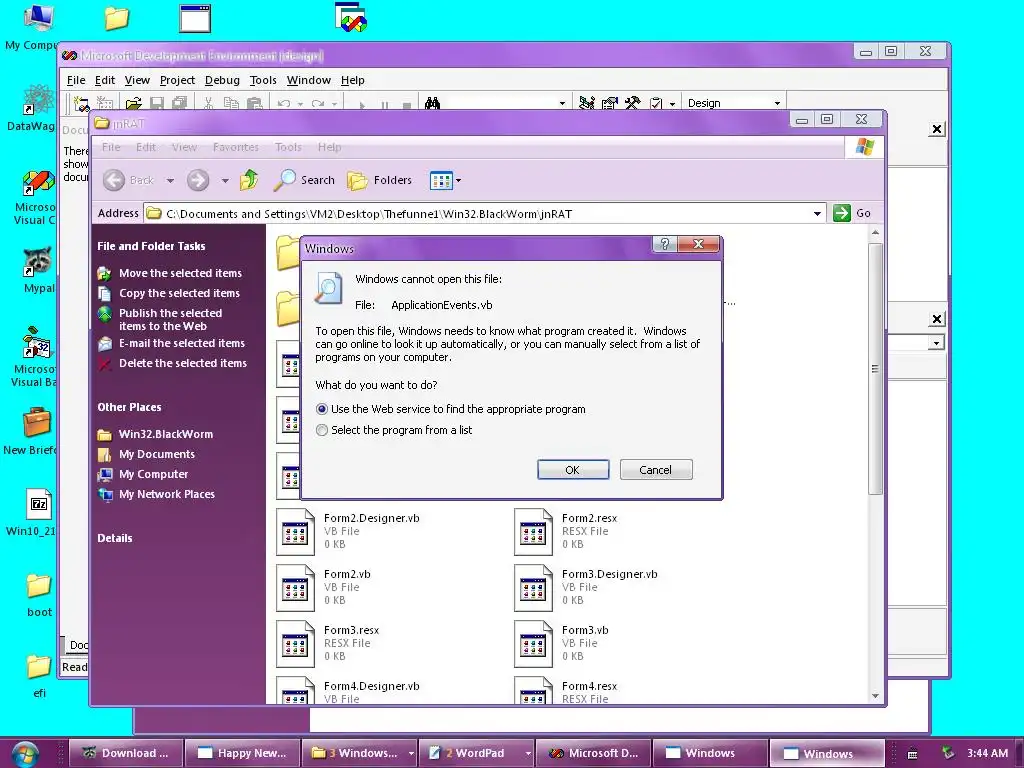Click 'E-mail the selected items' link
The width and height of the screenshot is (1024, 768).
(182, 344)
